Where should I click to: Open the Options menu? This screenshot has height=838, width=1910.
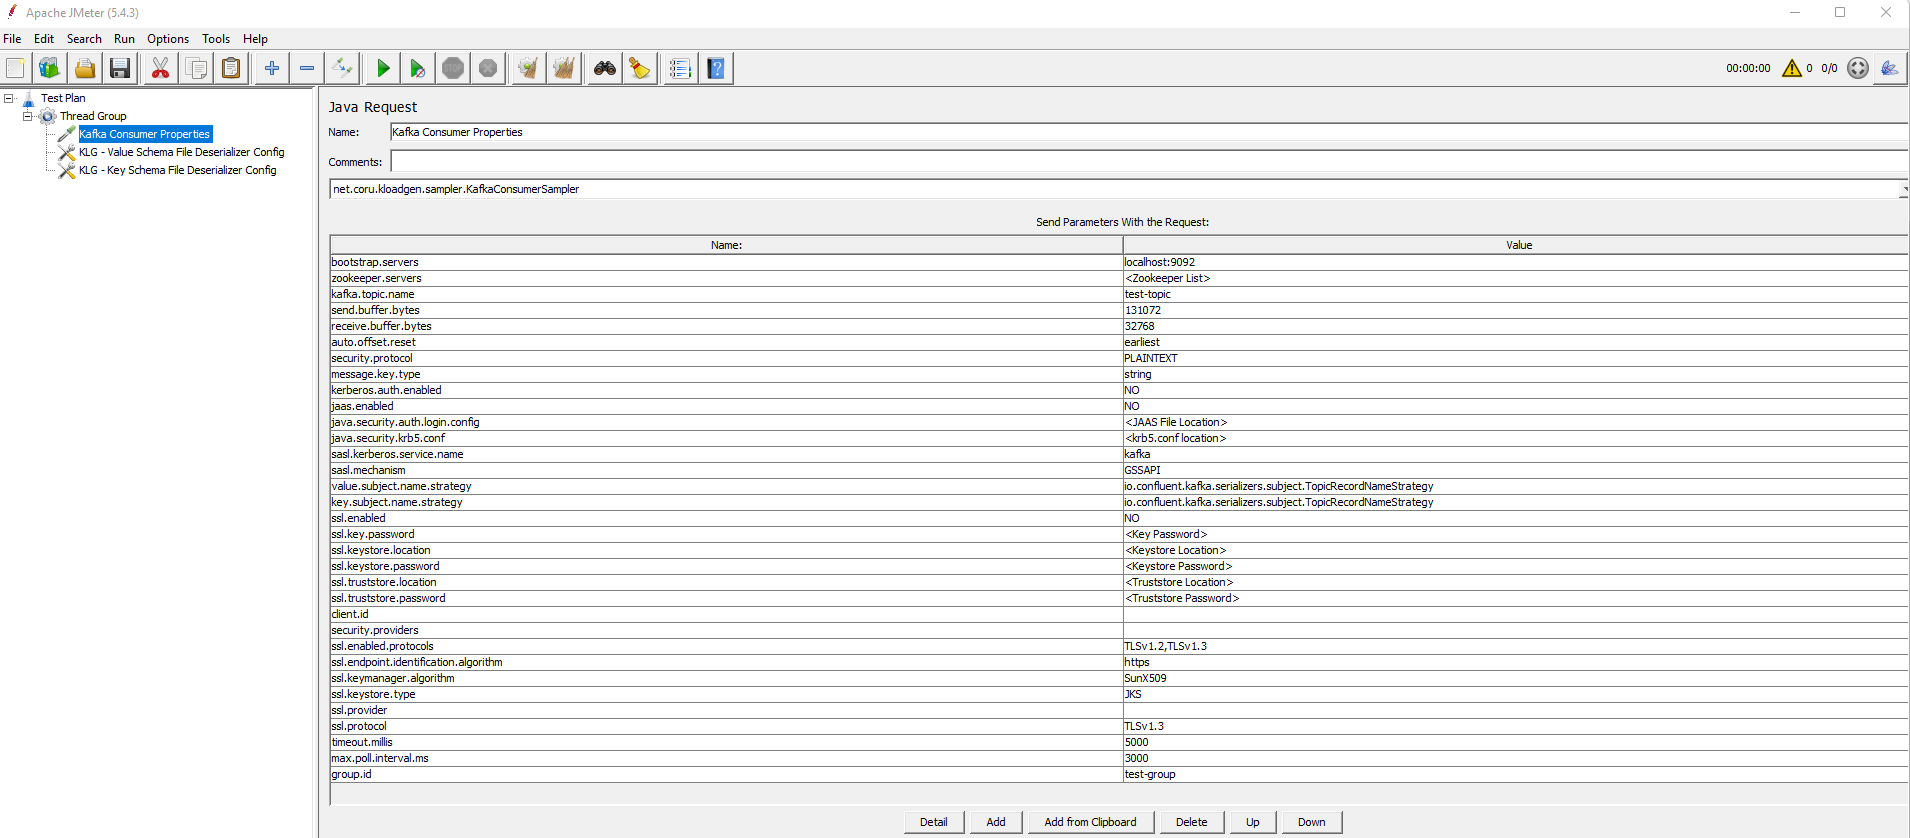[168, 39]
